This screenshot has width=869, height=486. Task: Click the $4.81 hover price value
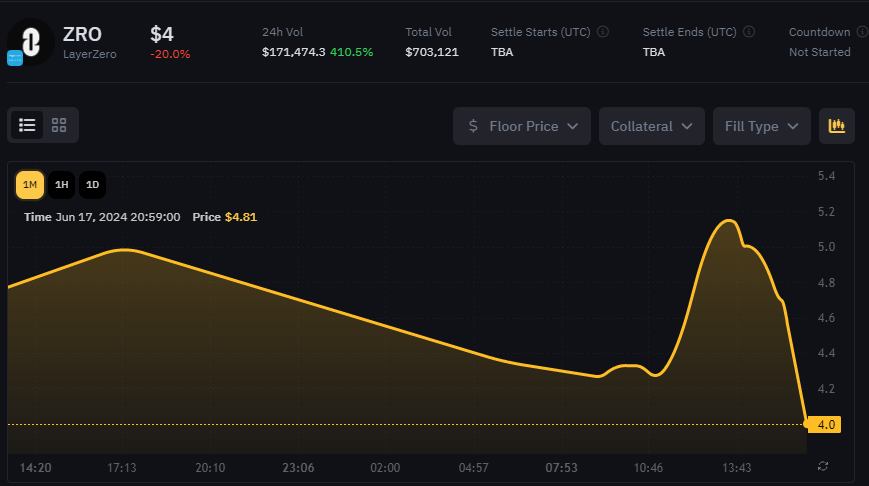click(x=241, y=217)
